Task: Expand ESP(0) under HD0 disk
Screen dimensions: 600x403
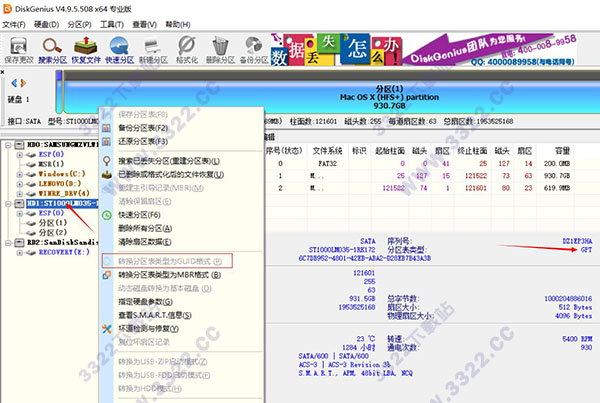Action: click(20, 155)
